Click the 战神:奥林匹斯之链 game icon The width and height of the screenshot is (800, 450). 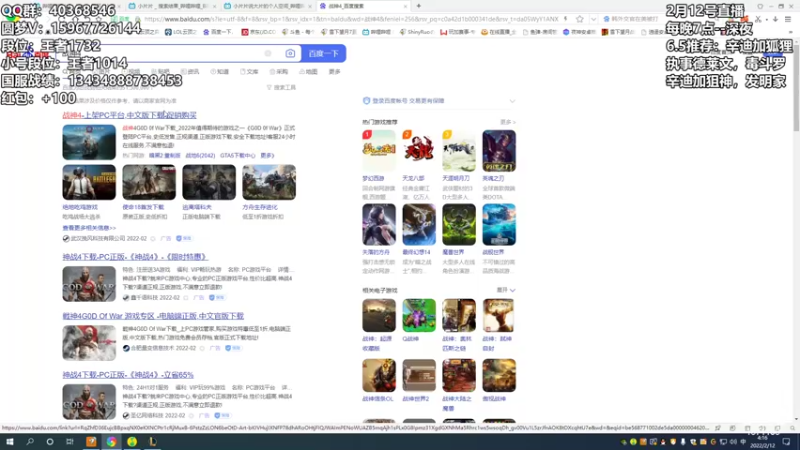click(459, 315)
